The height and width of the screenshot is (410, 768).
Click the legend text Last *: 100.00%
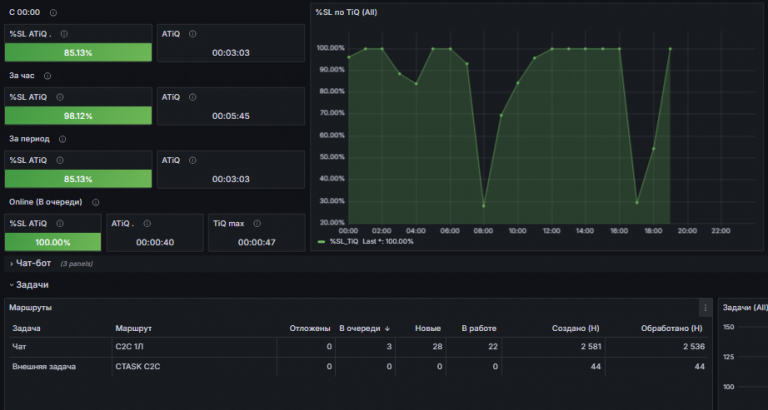point(388,242)
